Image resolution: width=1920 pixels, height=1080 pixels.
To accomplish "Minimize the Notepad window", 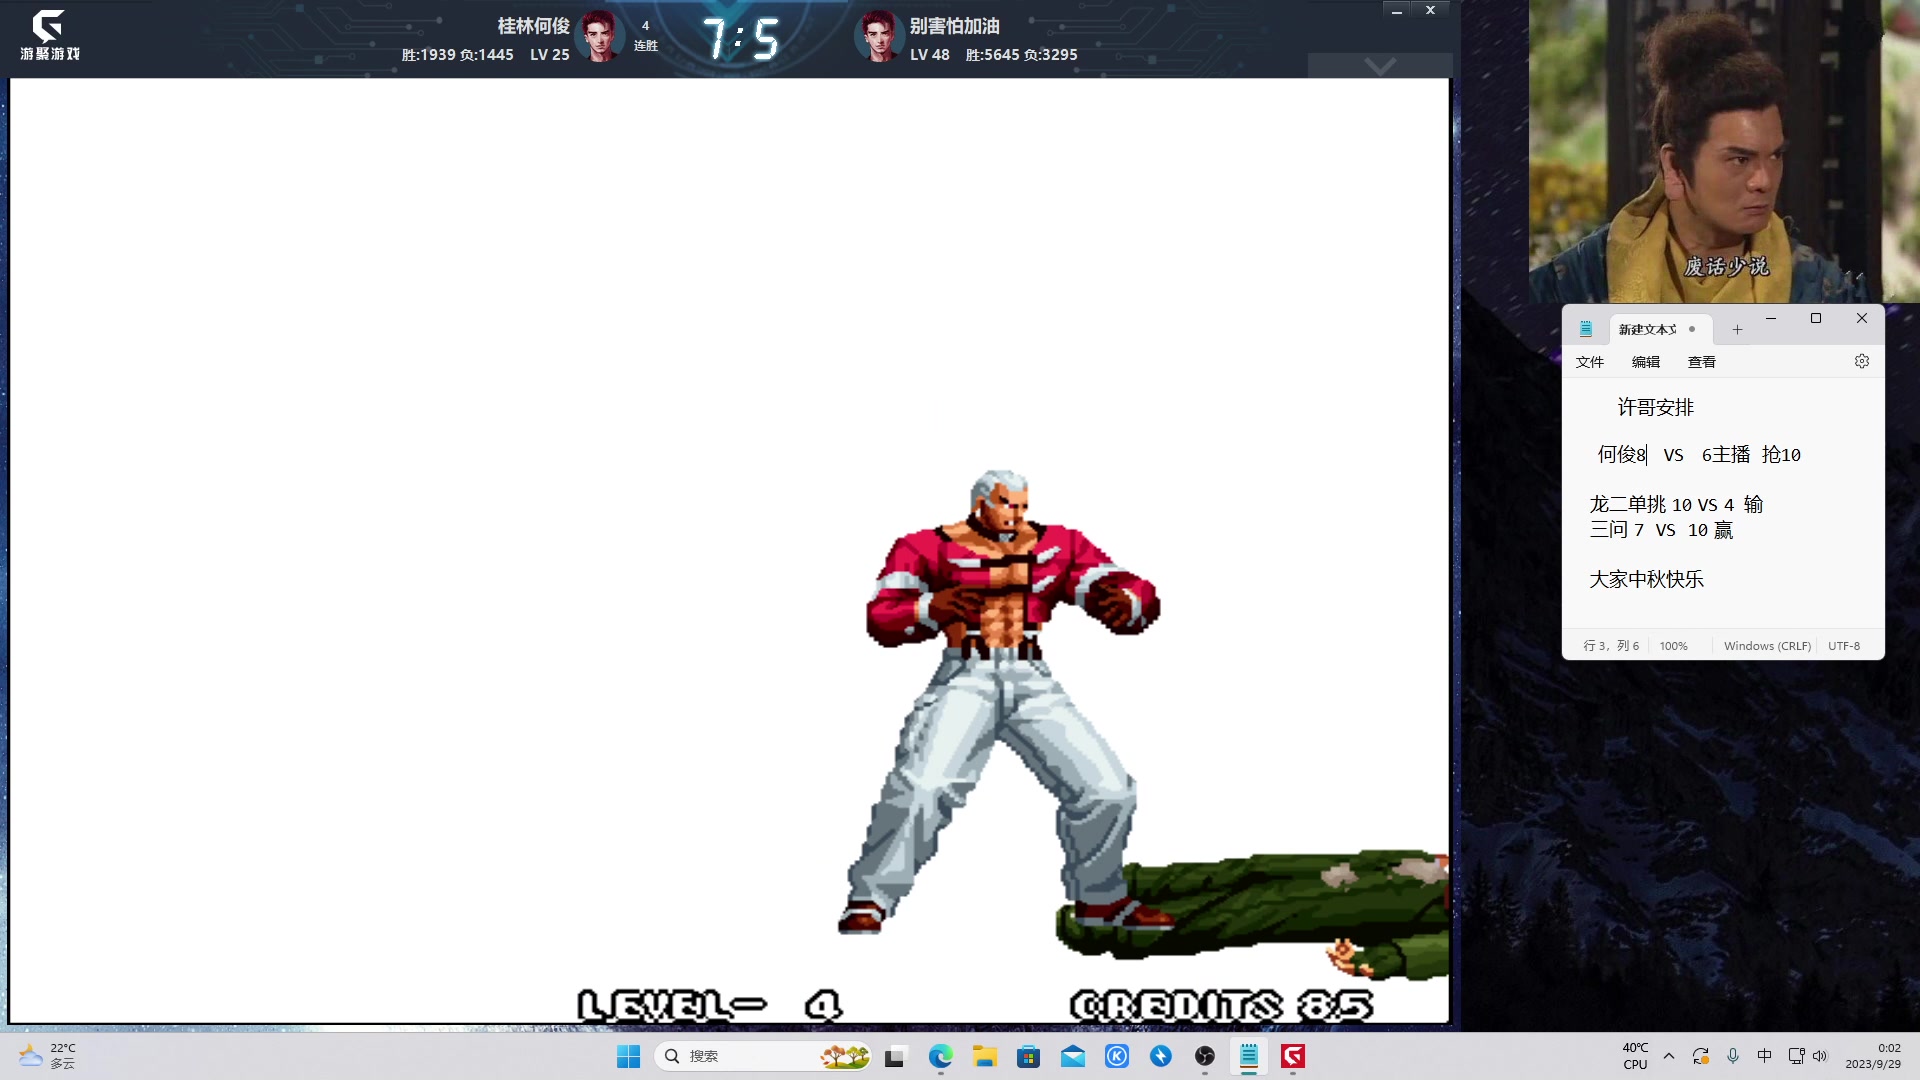I will coord(1771,318).
